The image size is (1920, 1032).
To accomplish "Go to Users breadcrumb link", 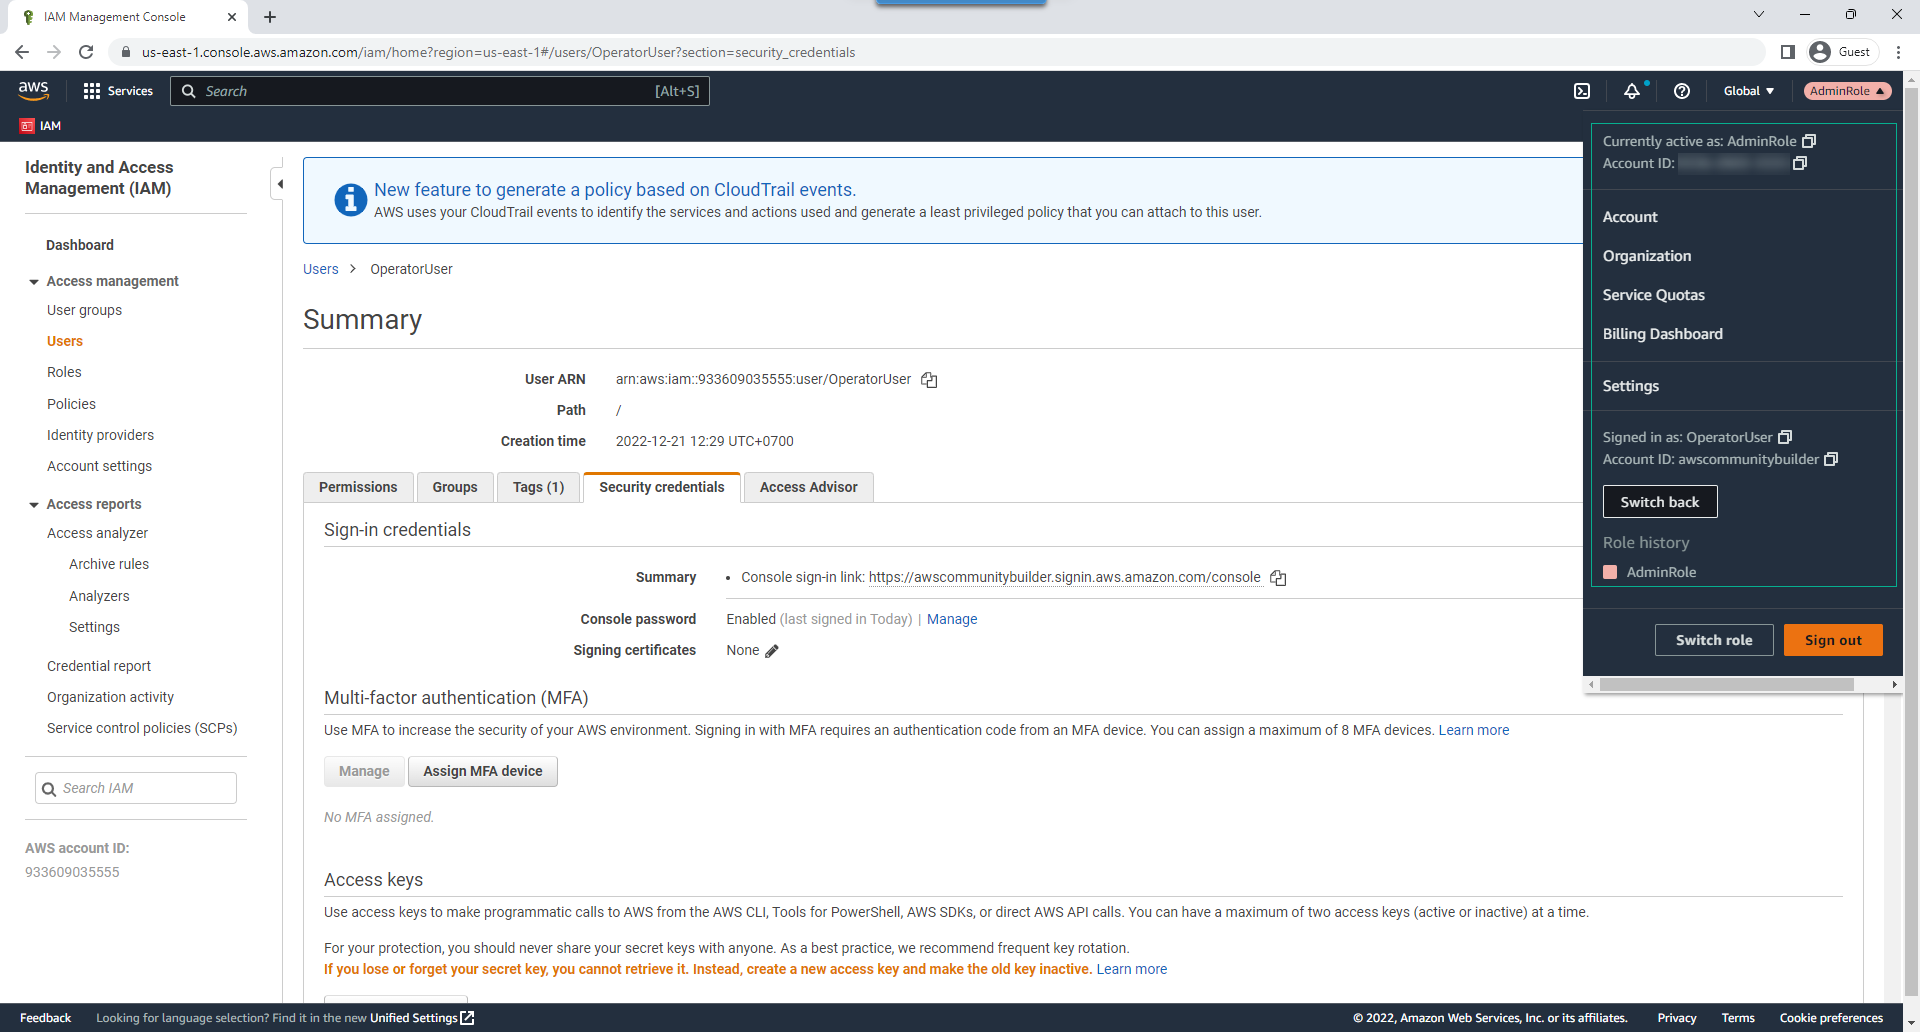I will 320,269.
